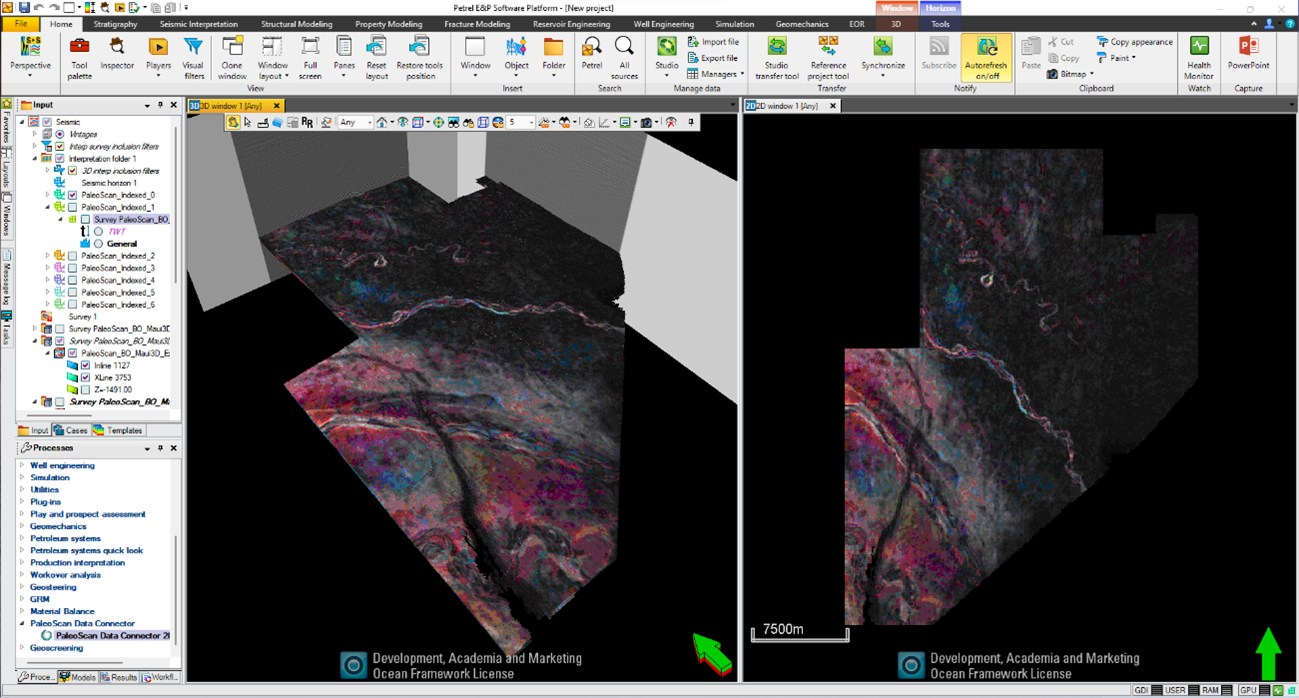Select the TWT radio button

tap(99, 231)
